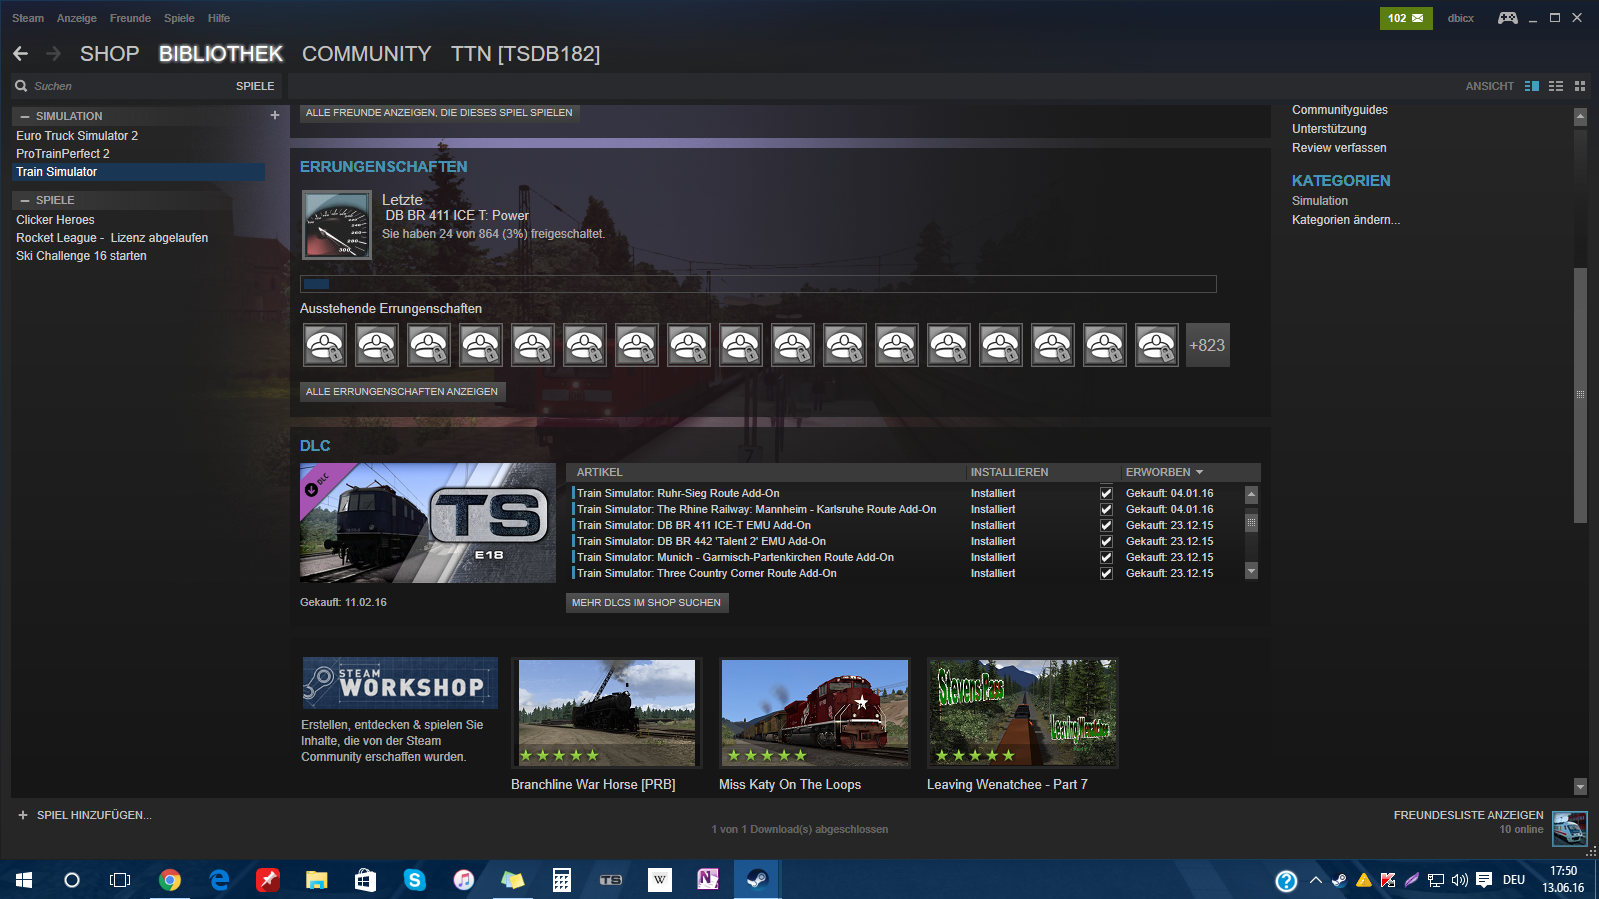This screenshot has width=1599, height=899.
Task: Open the Windows Start menu
Action: [x=24, y=880]
